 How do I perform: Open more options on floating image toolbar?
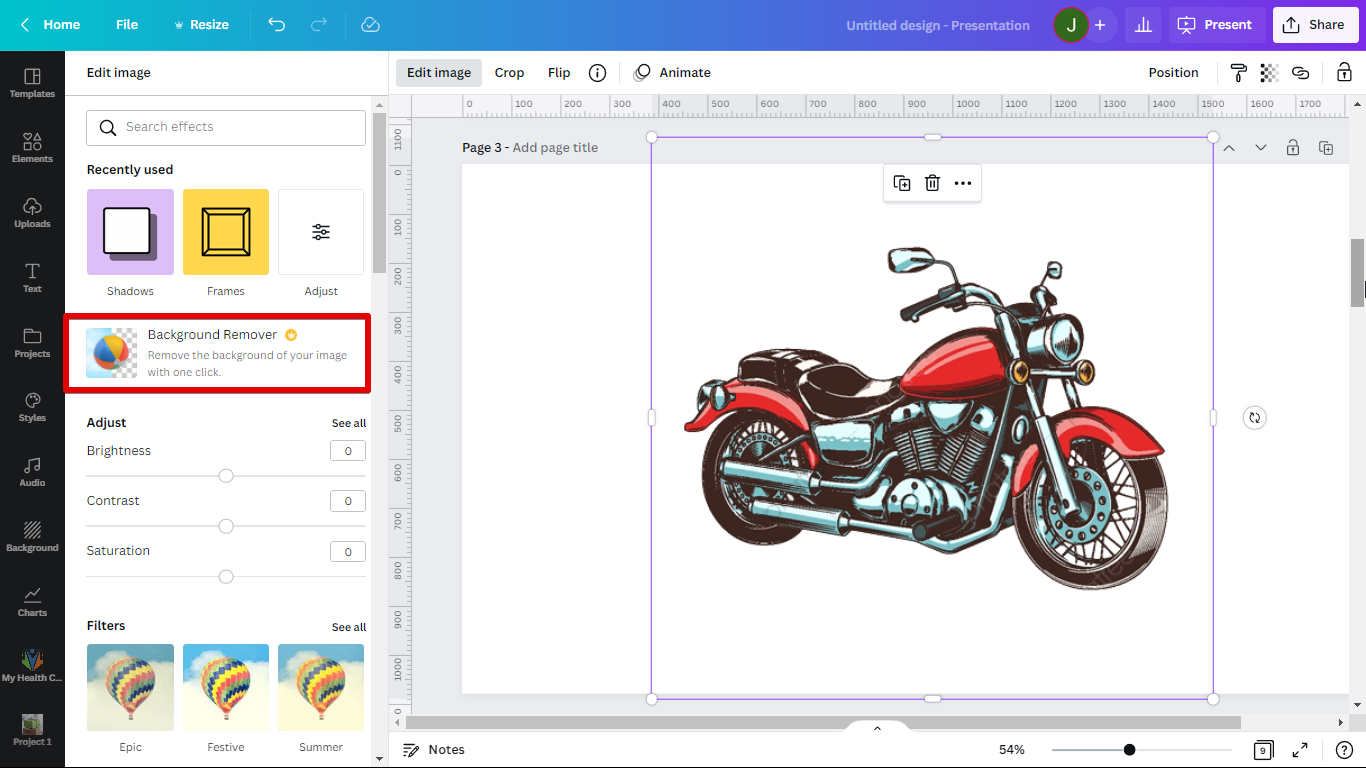[x=963, y=183]
